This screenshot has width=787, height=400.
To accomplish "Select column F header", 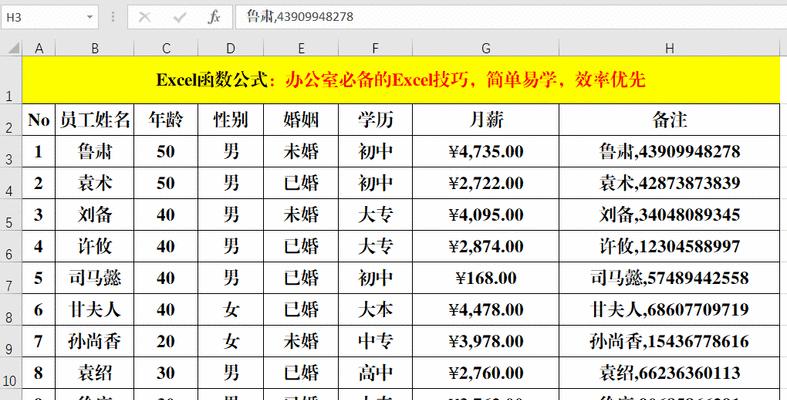I will (375, 48).
